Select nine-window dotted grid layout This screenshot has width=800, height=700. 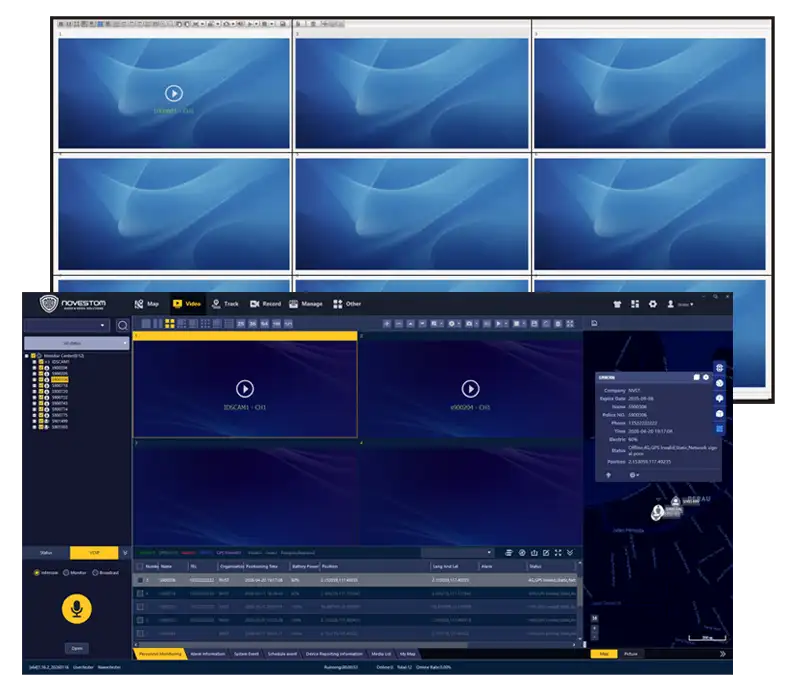(x=205, y=323)
